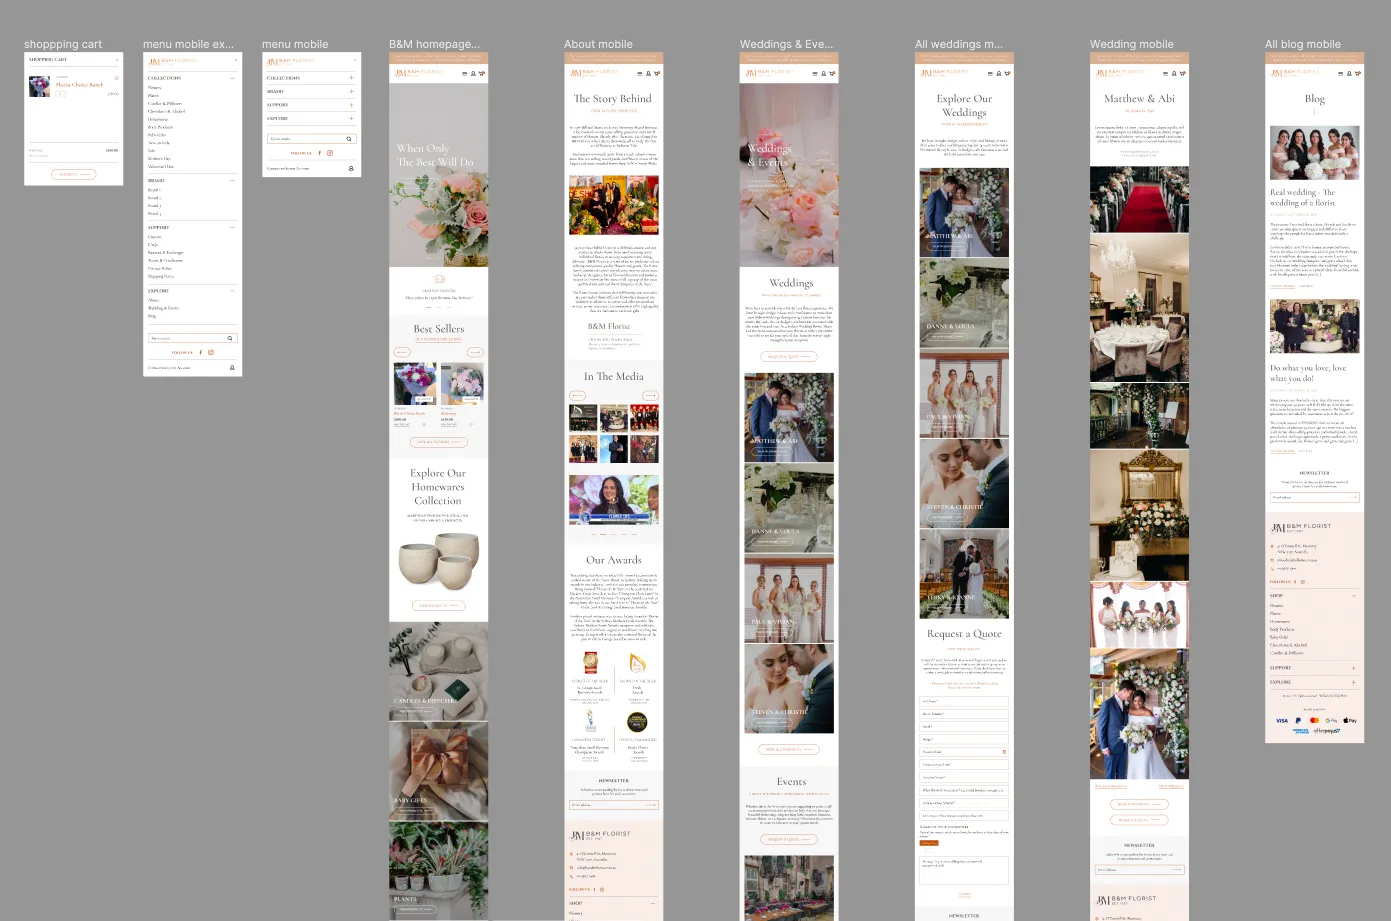1391x921 pixels.
Task: Collapse Support section in menu mobile expanded
Action: [x=232, y=228]
